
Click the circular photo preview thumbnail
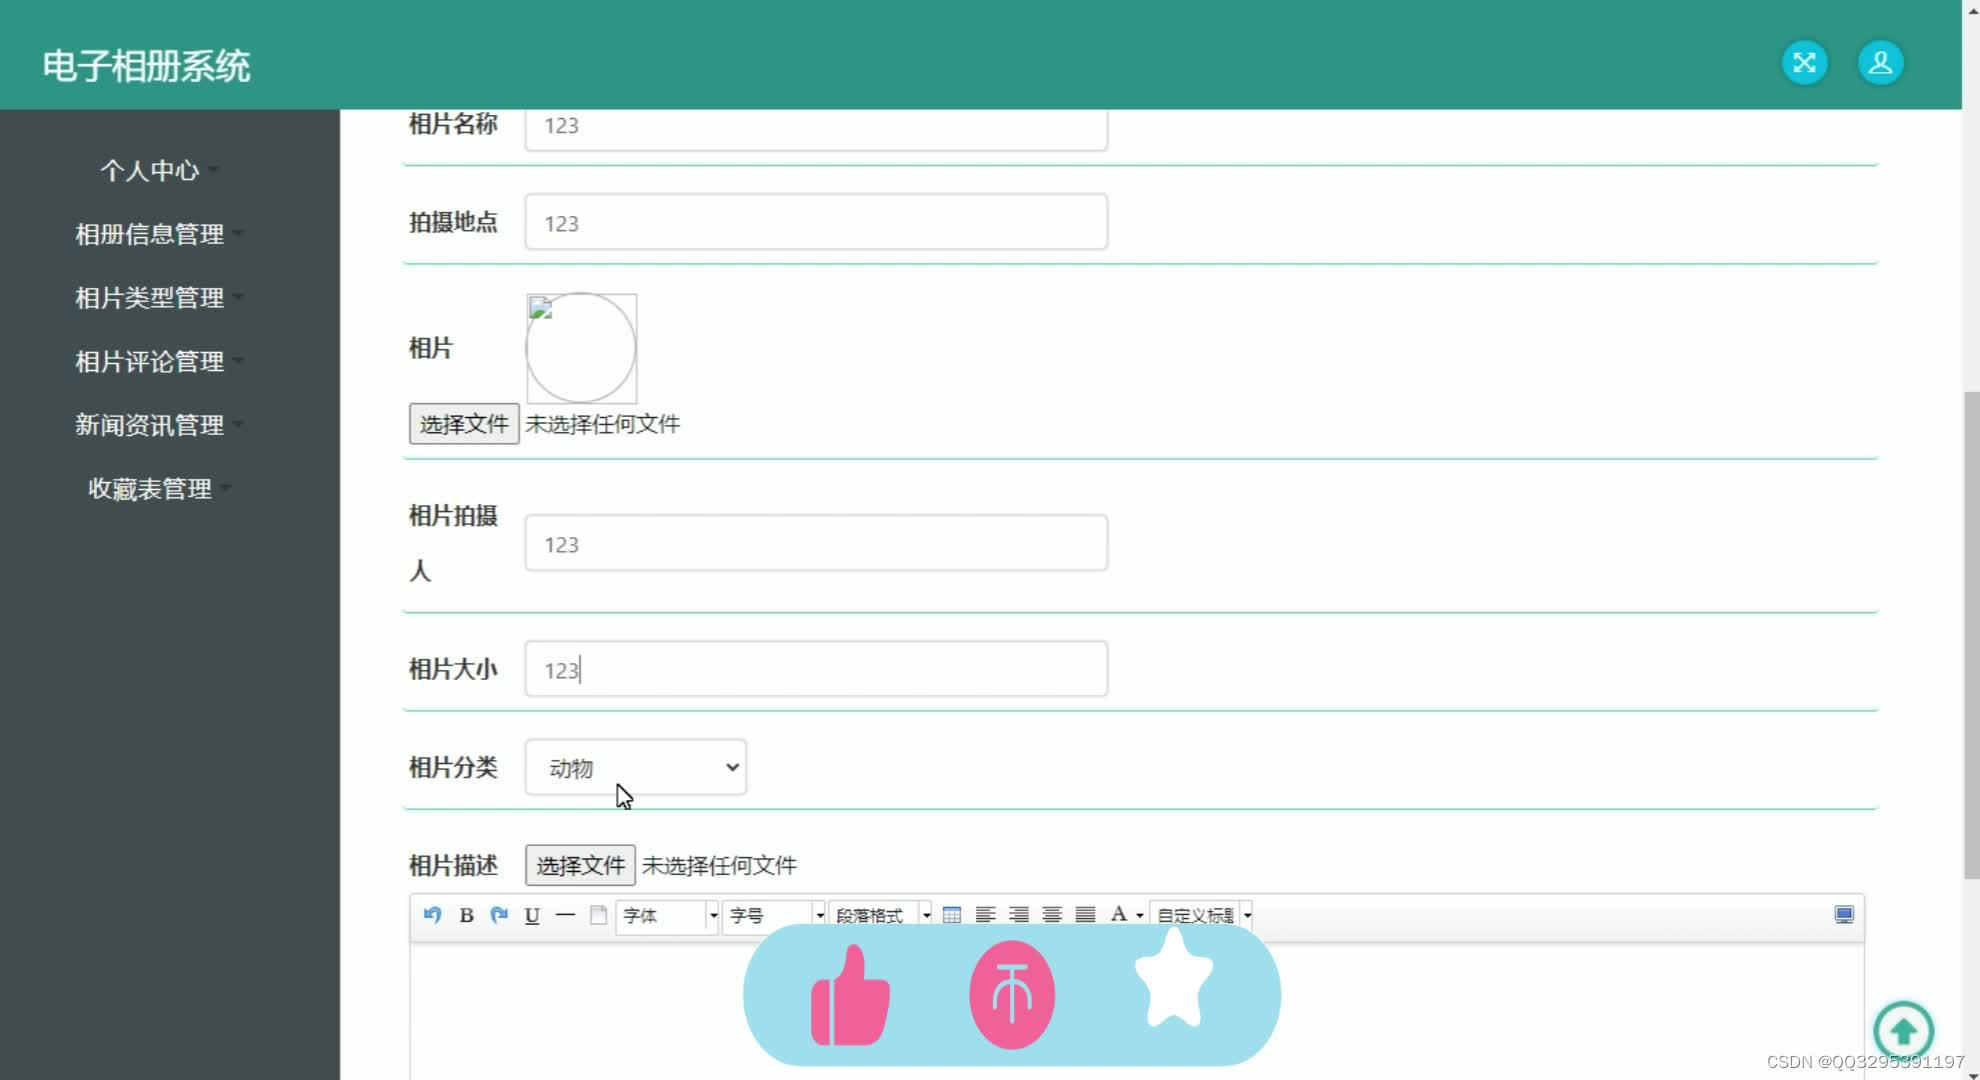[581, 348]
